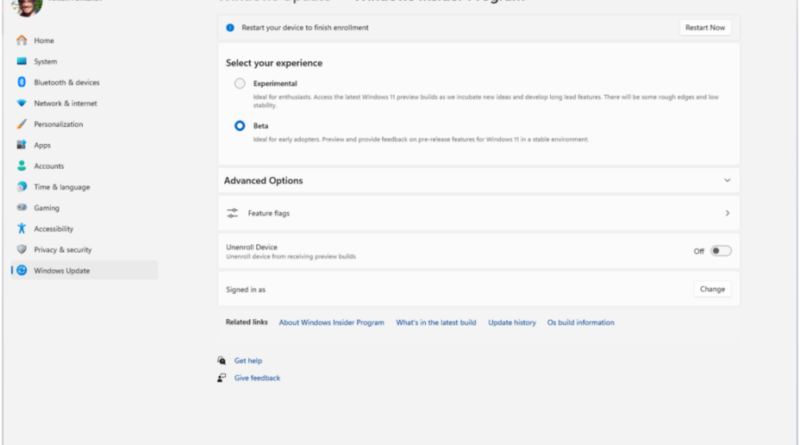Image resolution: width=800 pixels, height=445 pixels.
Task: Open About Windows Insider Program link
Action: pyautogui.click(x=331, y=323)
